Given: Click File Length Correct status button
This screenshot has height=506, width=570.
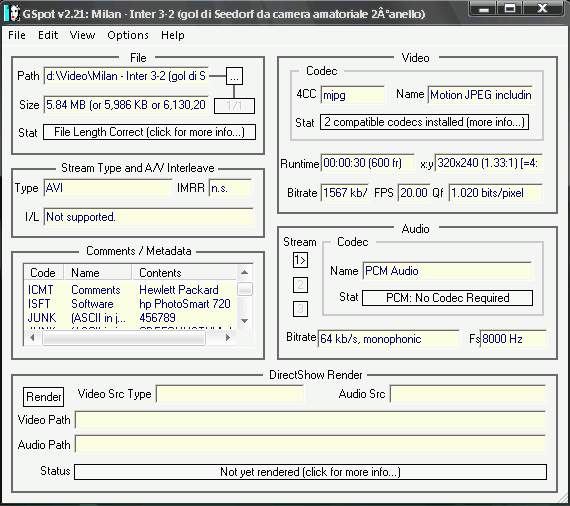Looking at the screenshot, I should (x=149, y=132).
